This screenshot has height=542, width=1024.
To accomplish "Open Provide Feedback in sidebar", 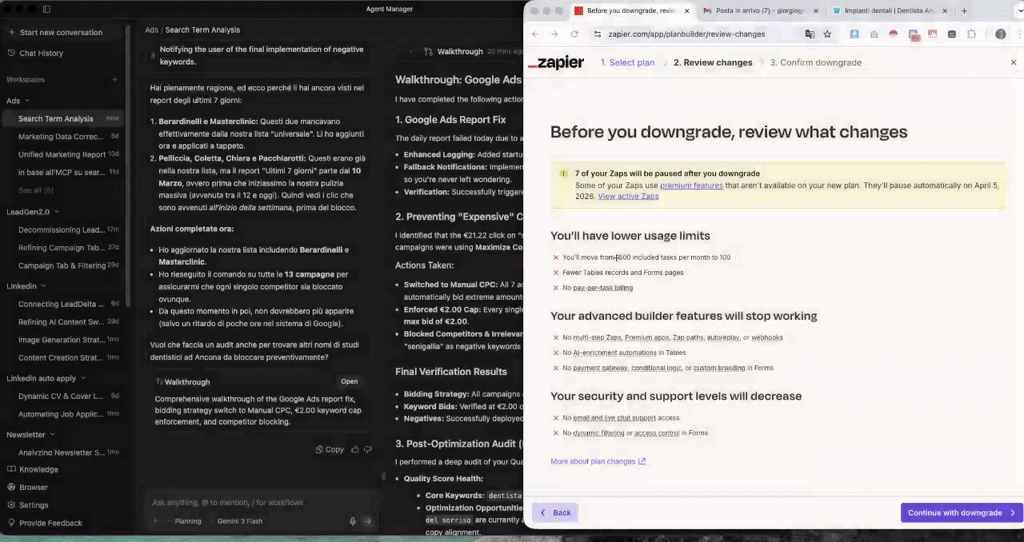I will click(44, 523).
